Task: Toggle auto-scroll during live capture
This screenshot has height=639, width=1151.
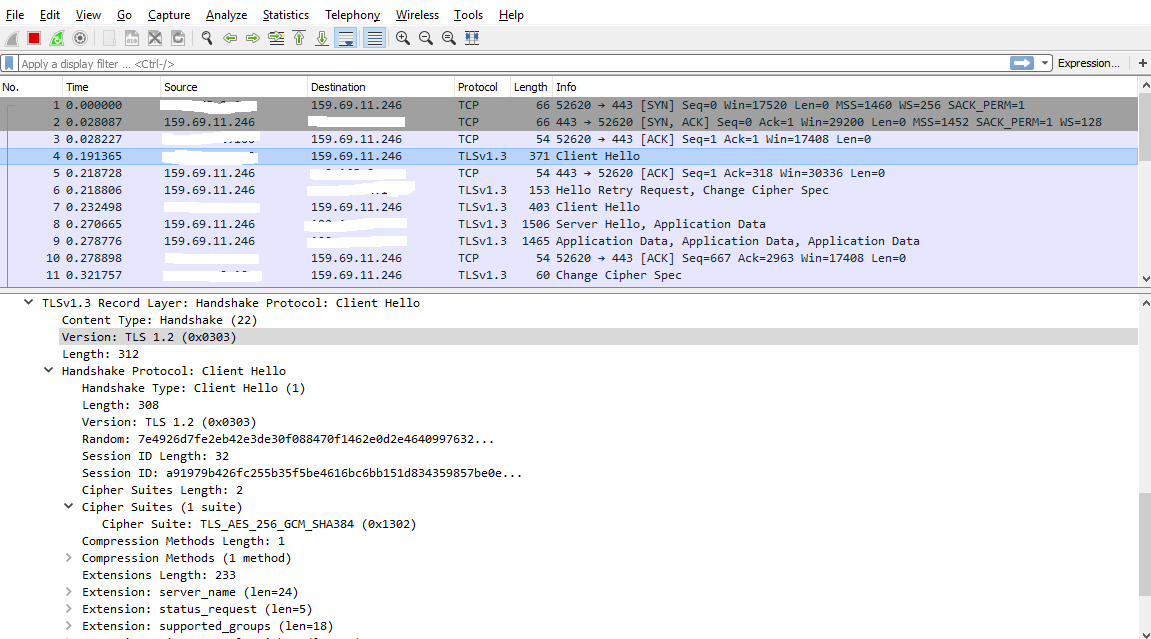Action: (346, 38)
